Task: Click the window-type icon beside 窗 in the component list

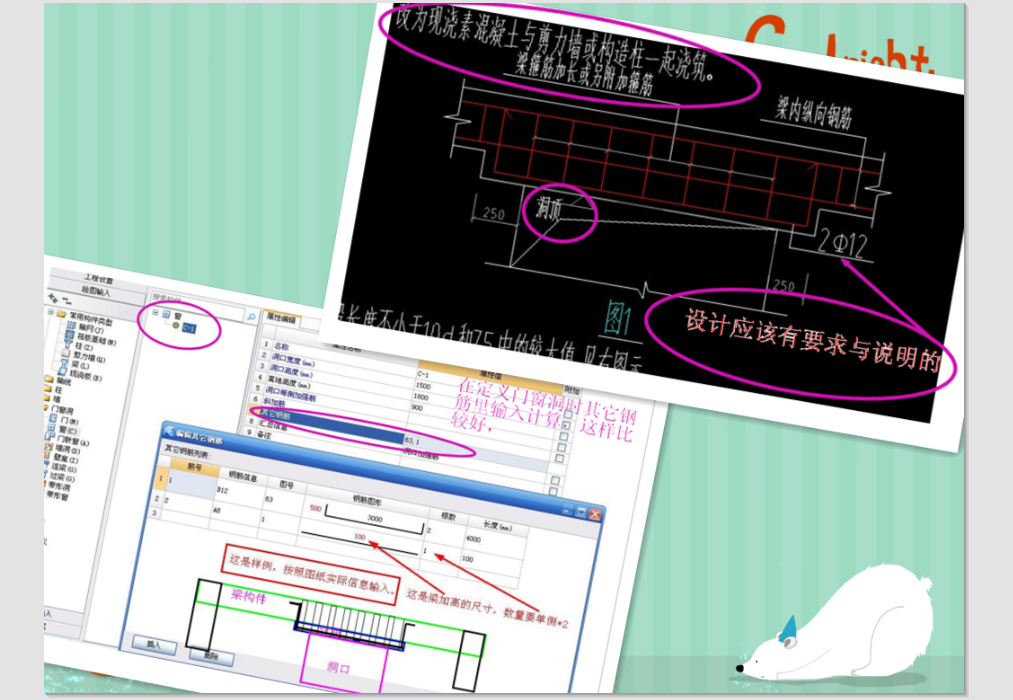Action: point(166,314)
